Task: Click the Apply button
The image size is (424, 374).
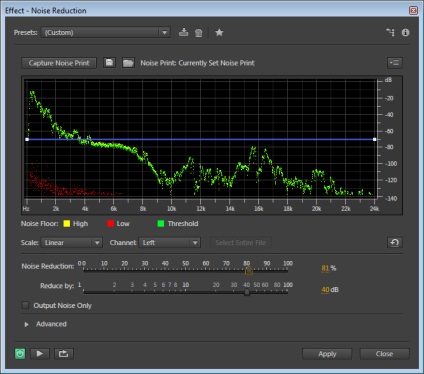Action: pyautogui.click(x=327, y=354)
